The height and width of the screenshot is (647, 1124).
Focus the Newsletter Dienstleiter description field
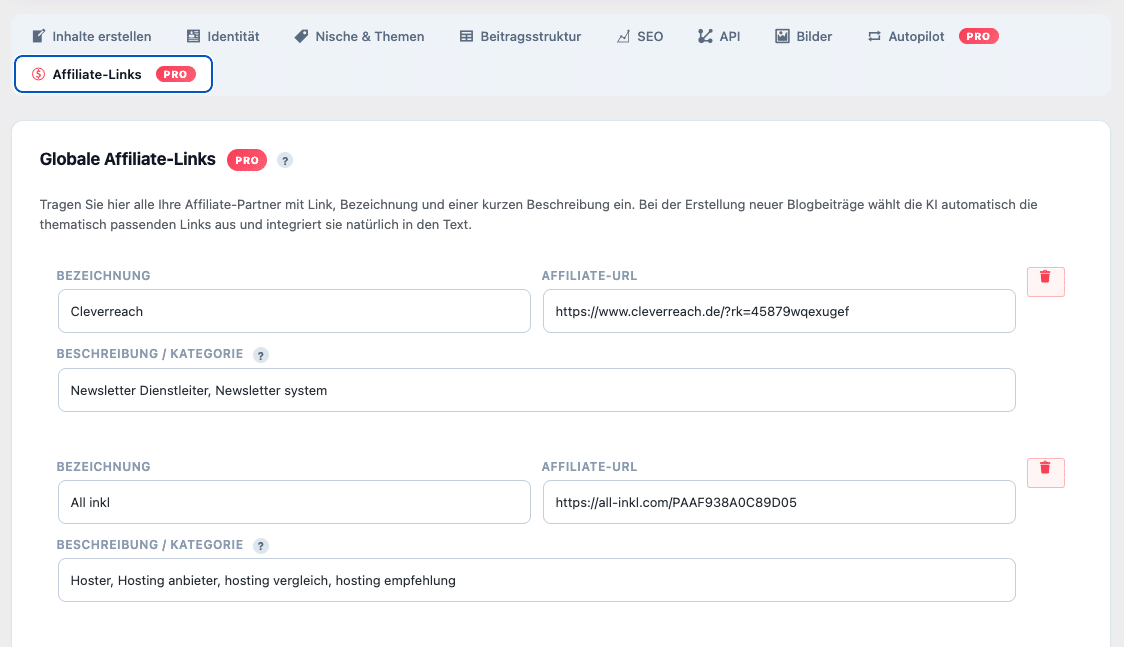click(x=536, y=390)
